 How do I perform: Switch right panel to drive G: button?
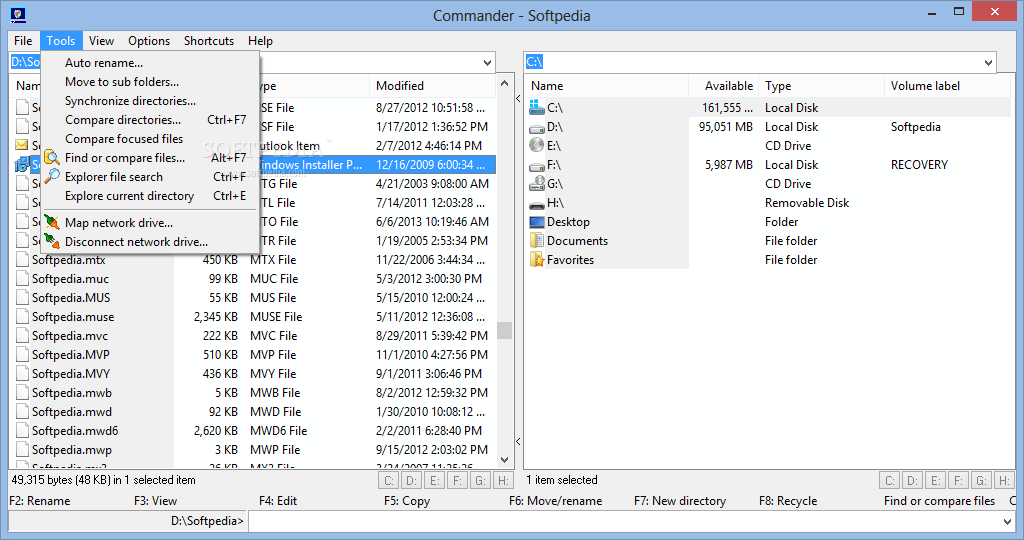[981, 481]
